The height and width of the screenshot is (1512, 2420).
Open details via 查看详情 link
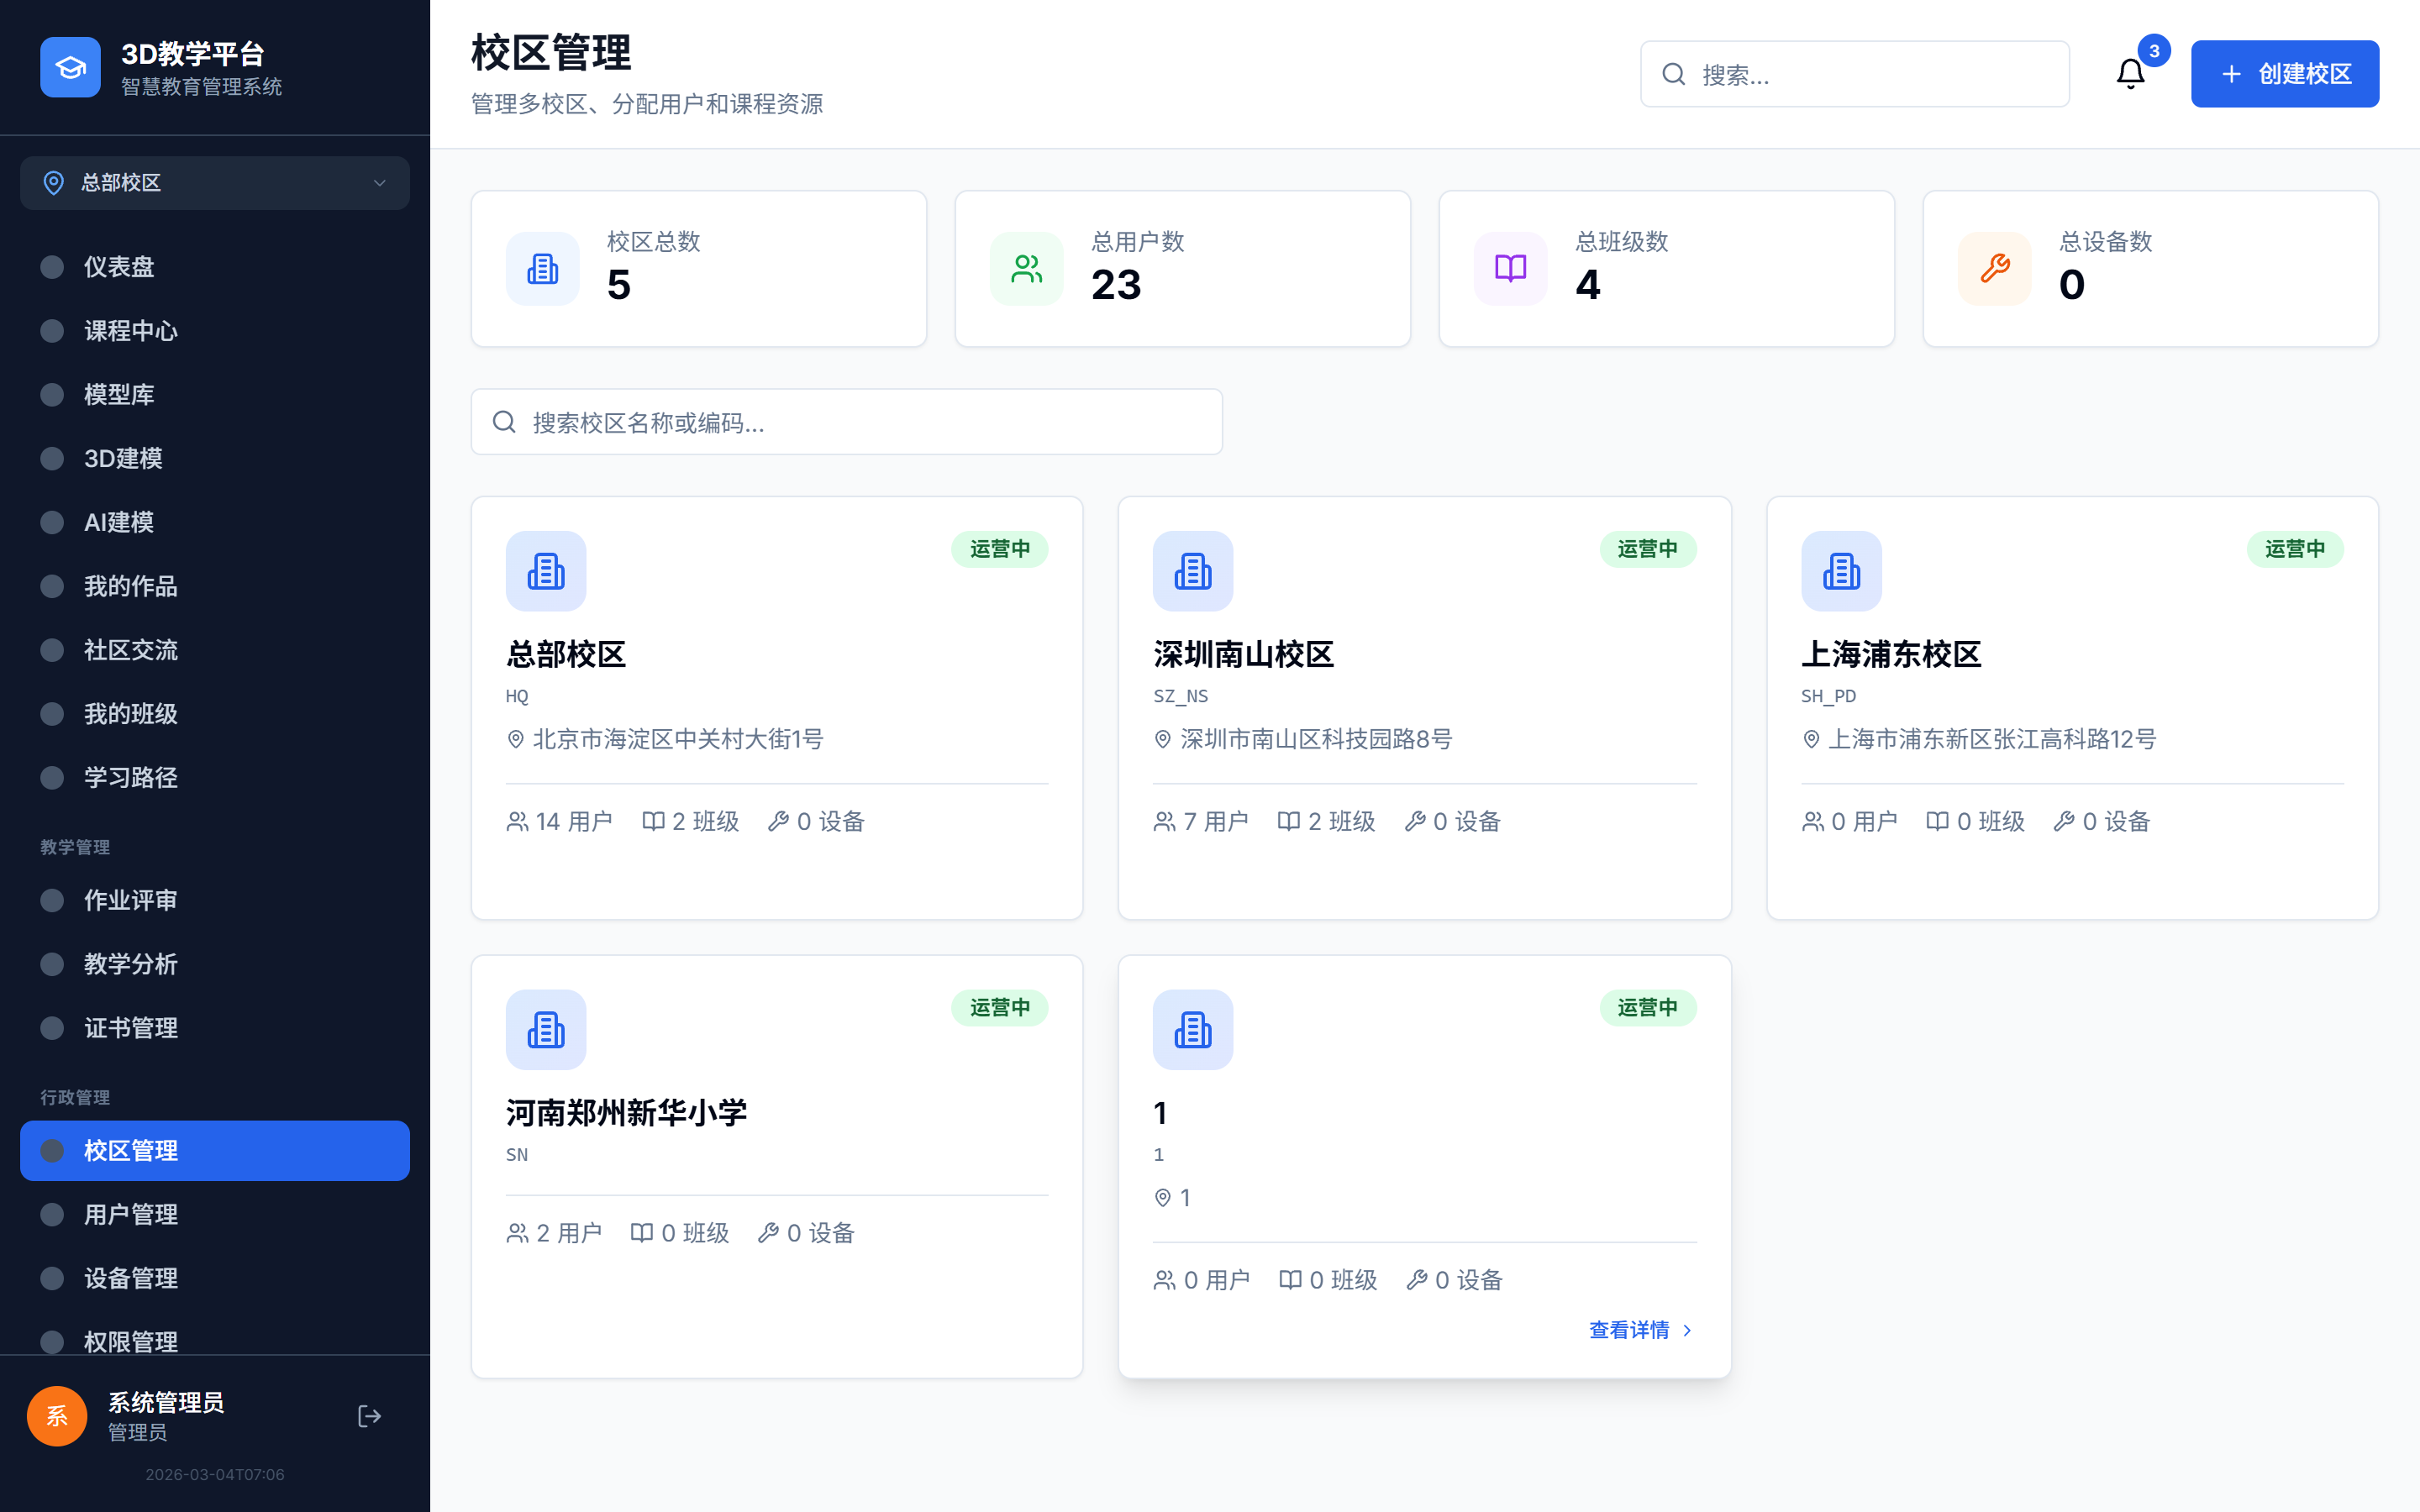[x=1630, y=1330]
